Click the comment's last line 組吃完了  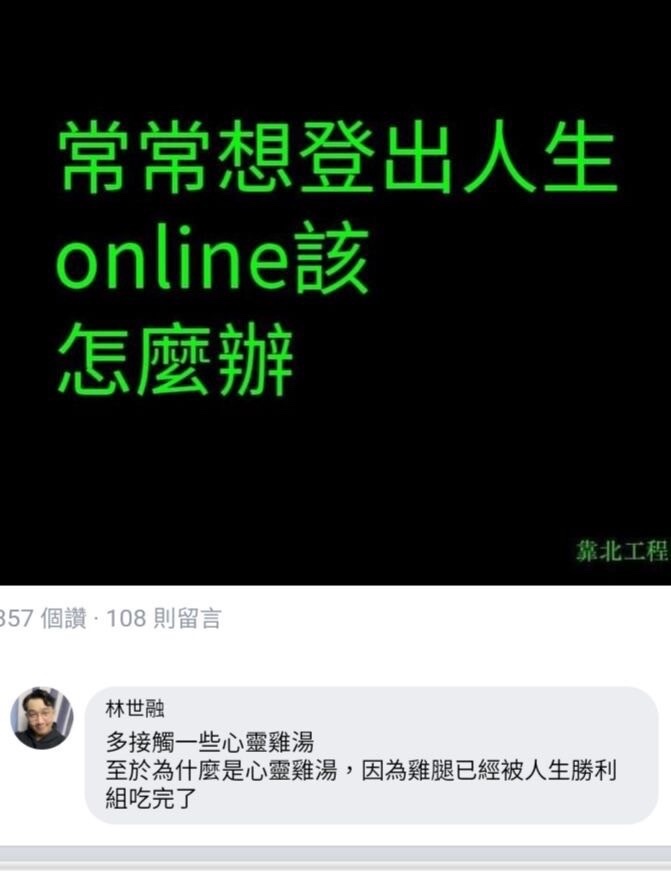[150, 799]
